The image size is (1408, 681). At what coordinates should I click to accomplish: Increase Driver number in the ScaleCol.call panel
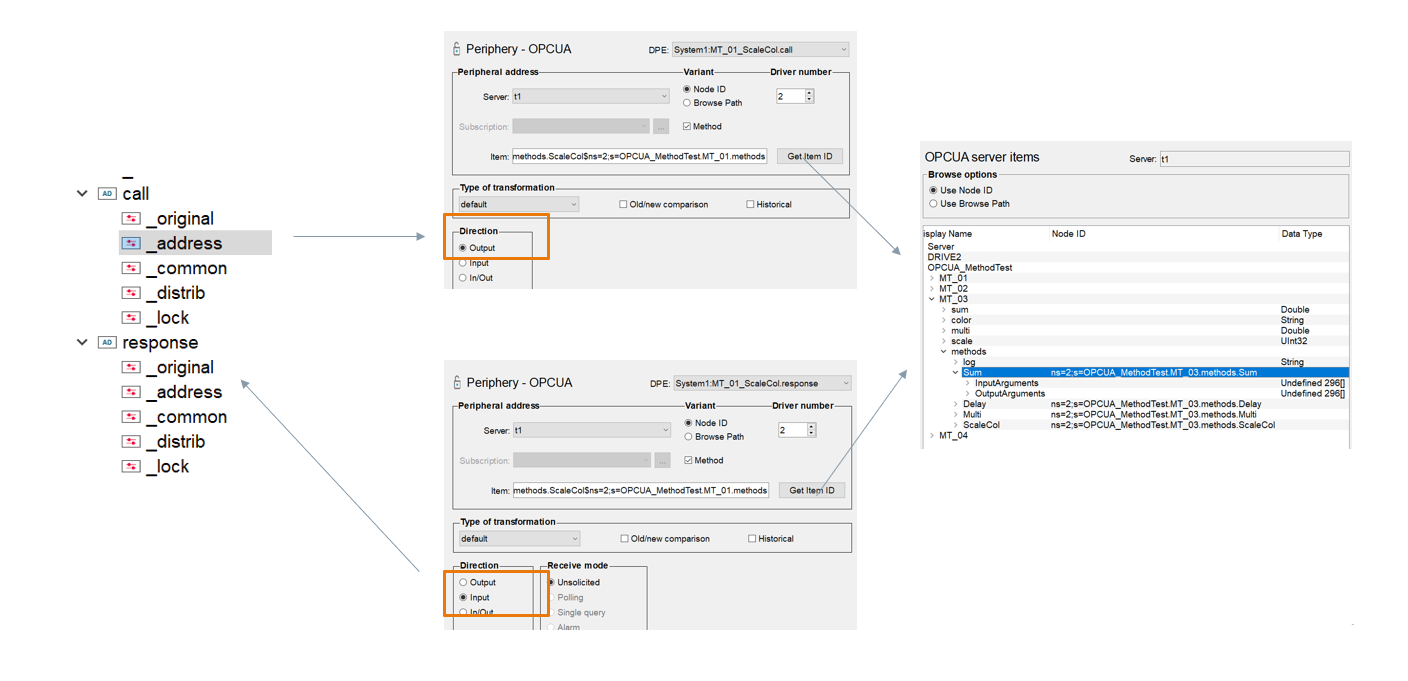[x=809, y=93]
